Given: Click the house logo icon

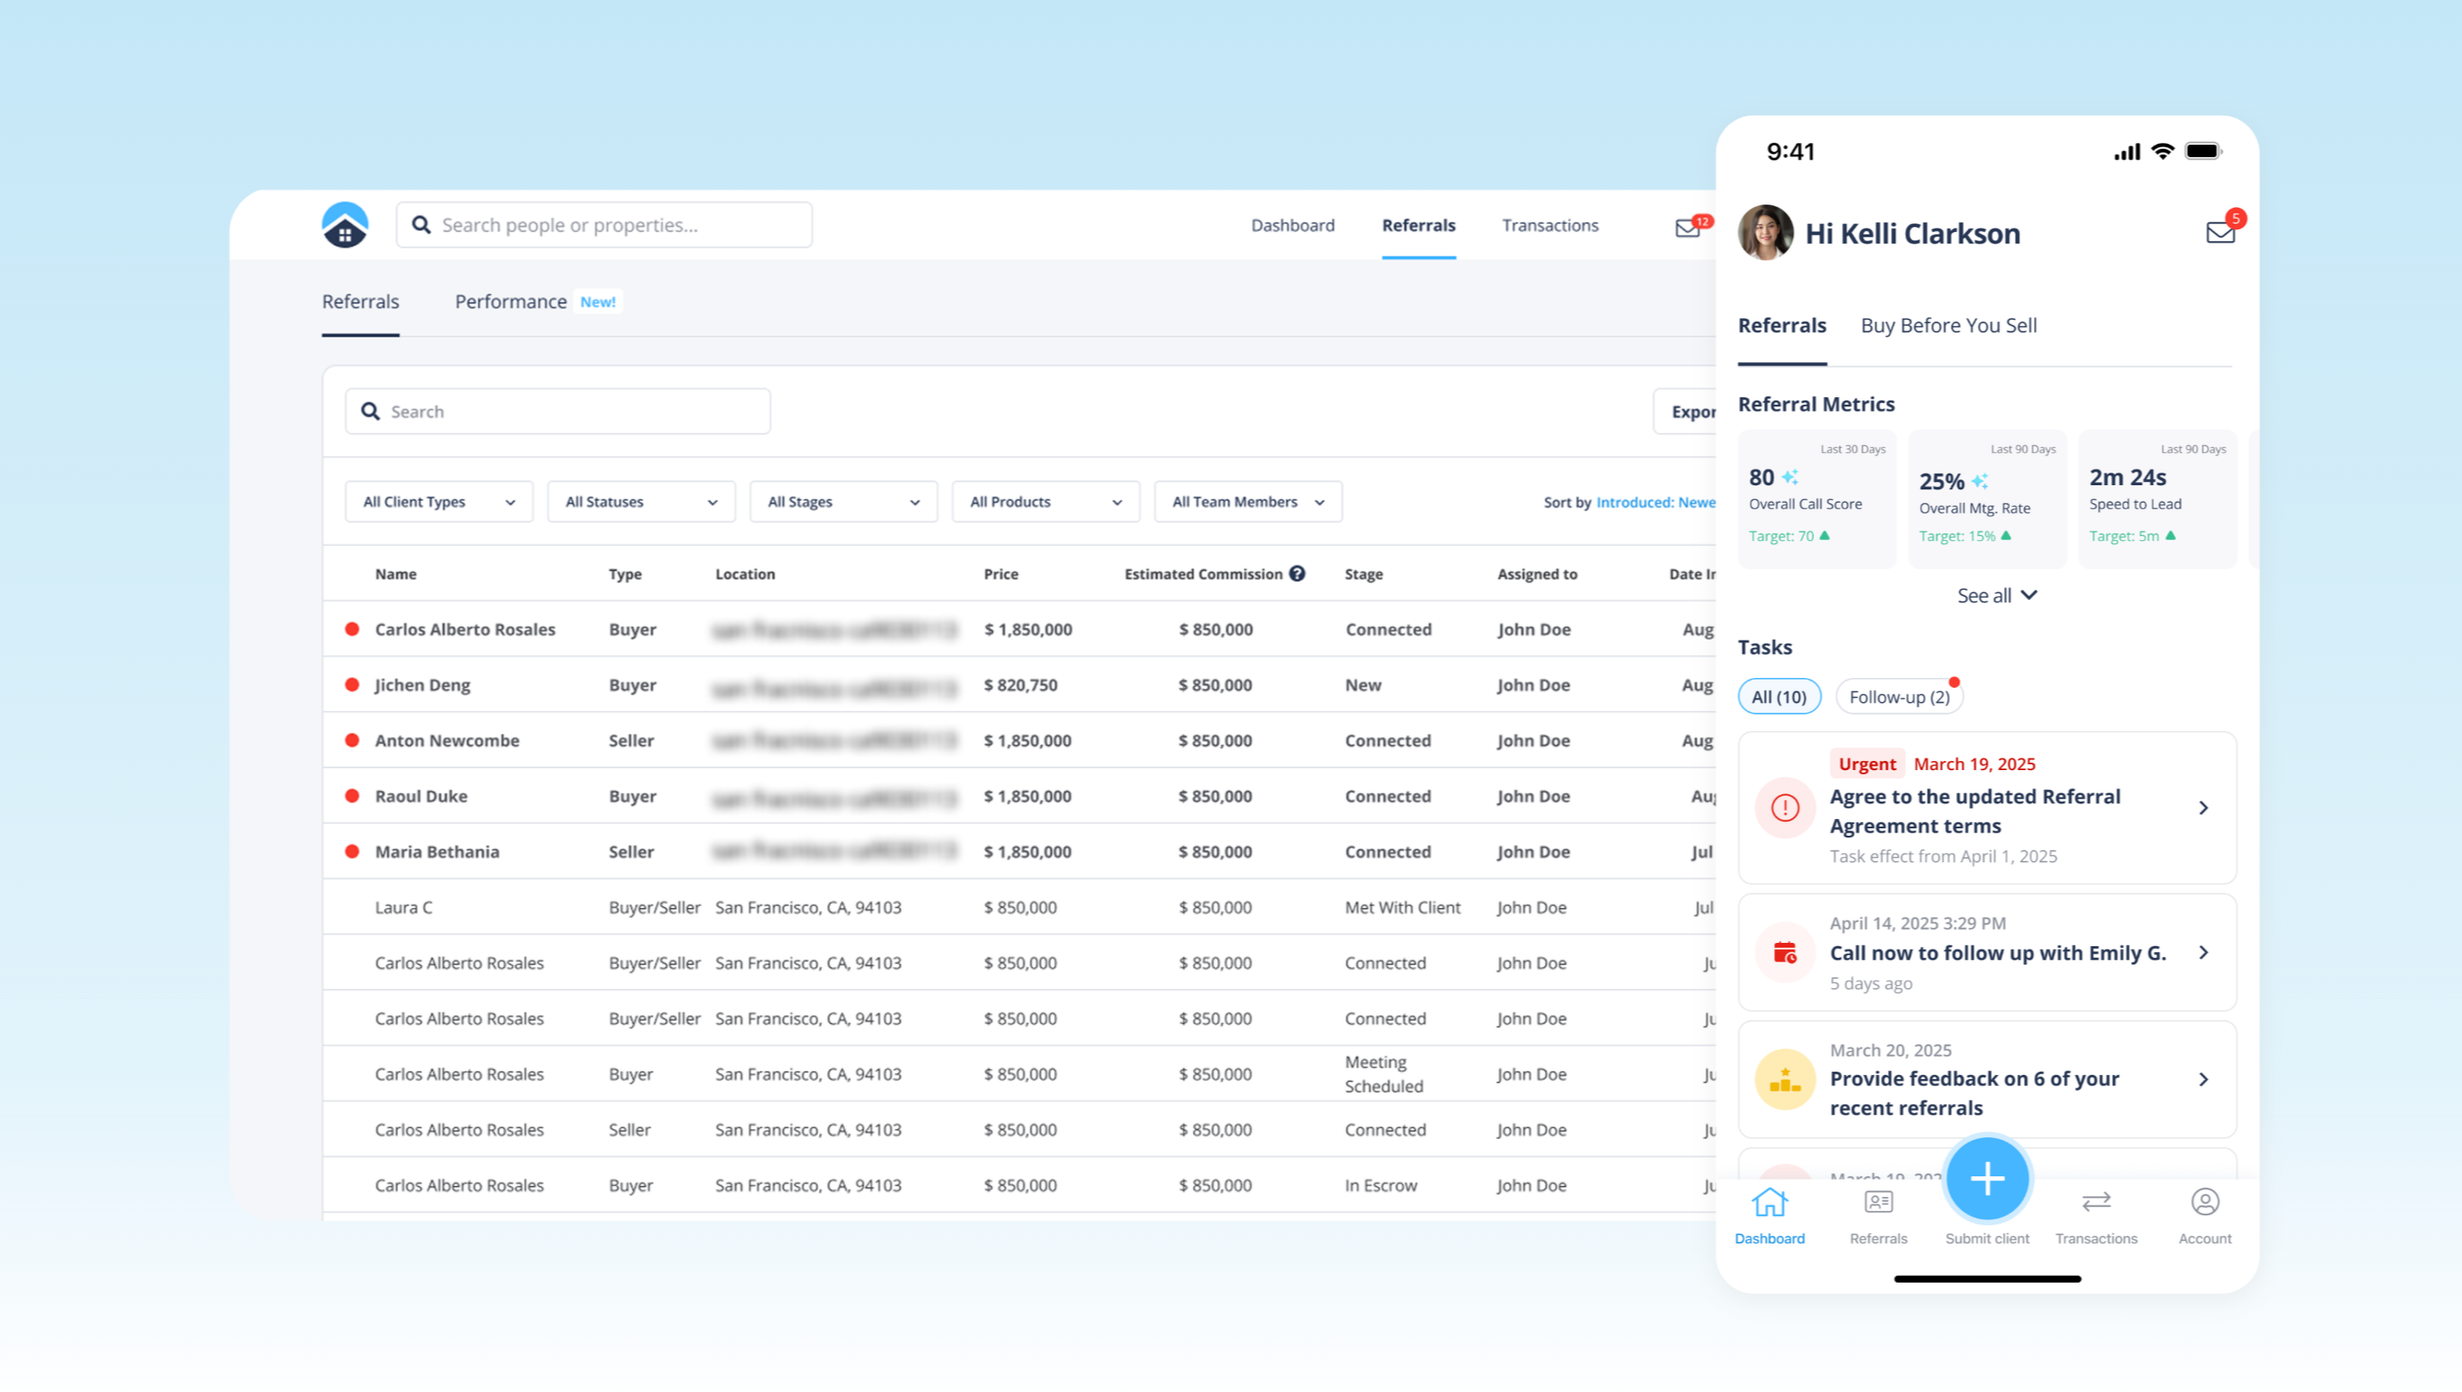Looking at the screenshot, I should point(345,225).
